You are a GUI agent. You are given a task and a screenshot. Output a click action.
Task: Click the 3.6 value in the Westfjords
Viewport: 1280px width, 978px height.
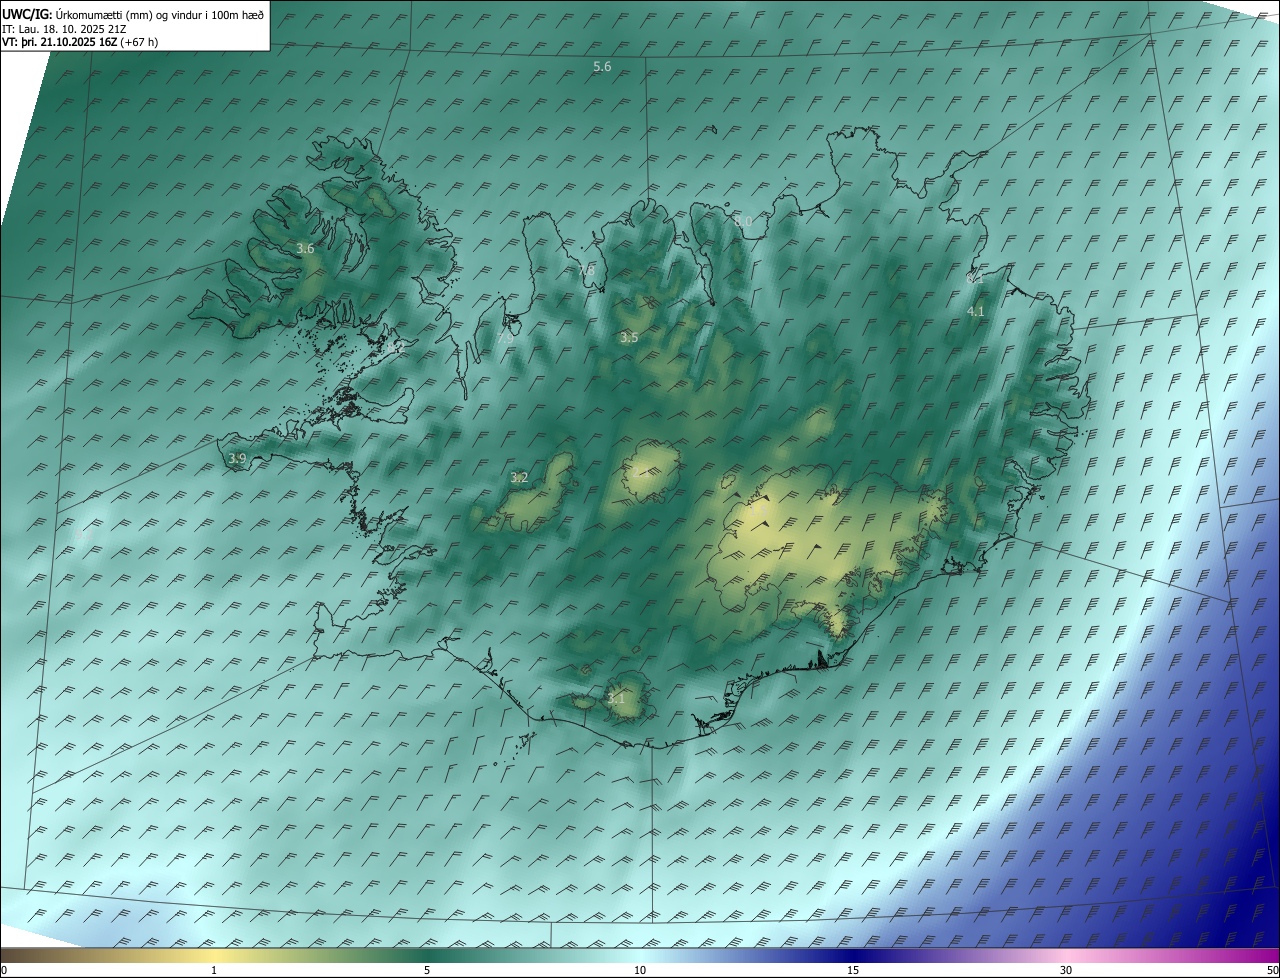(305, 248)
